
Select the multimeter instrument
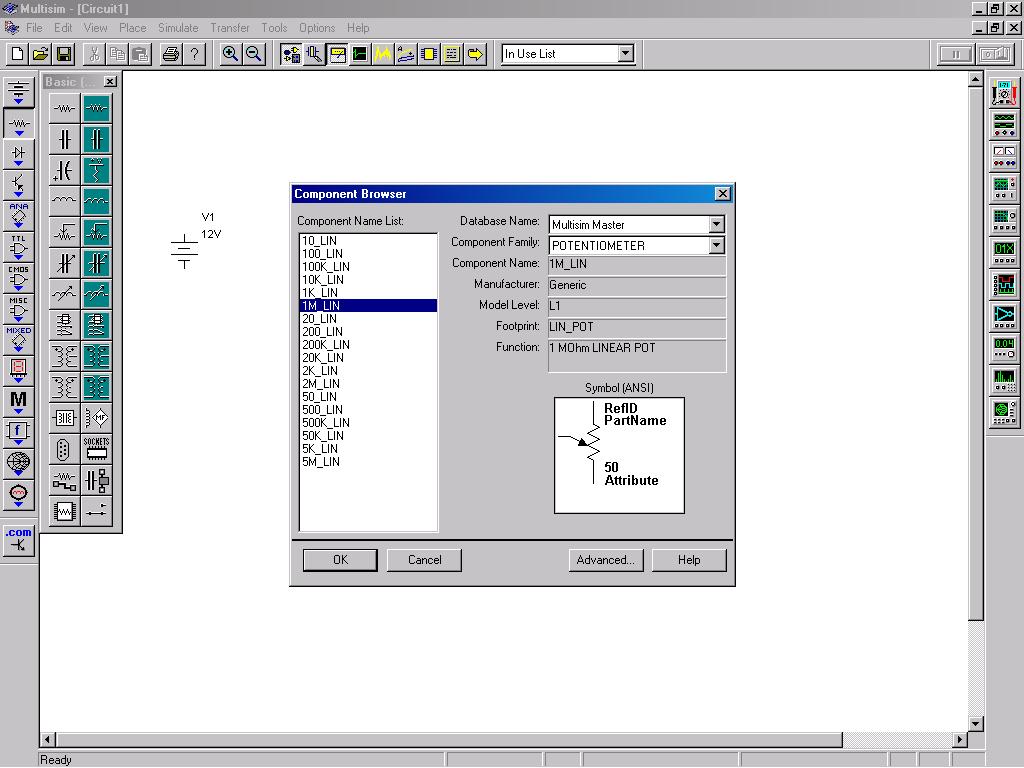(x=1004, y=93)
